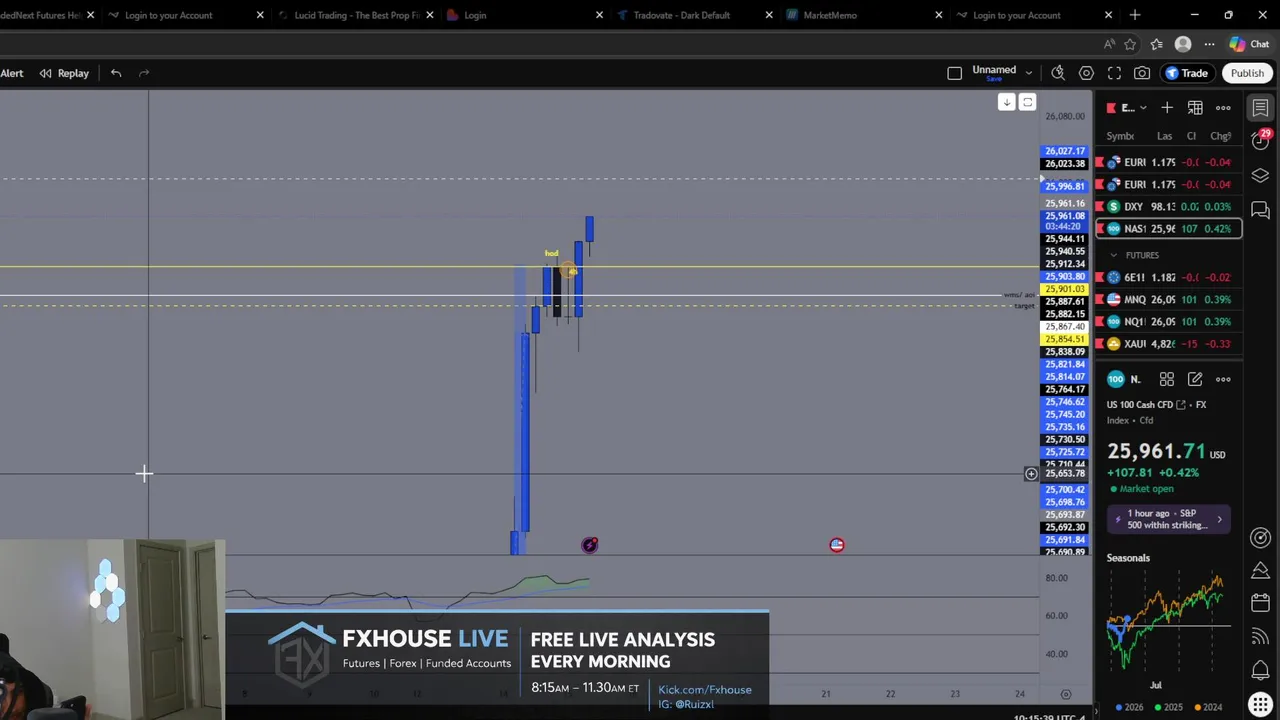Open chart time axis settings gear

pyautogui.click(x=1066, y=694)
